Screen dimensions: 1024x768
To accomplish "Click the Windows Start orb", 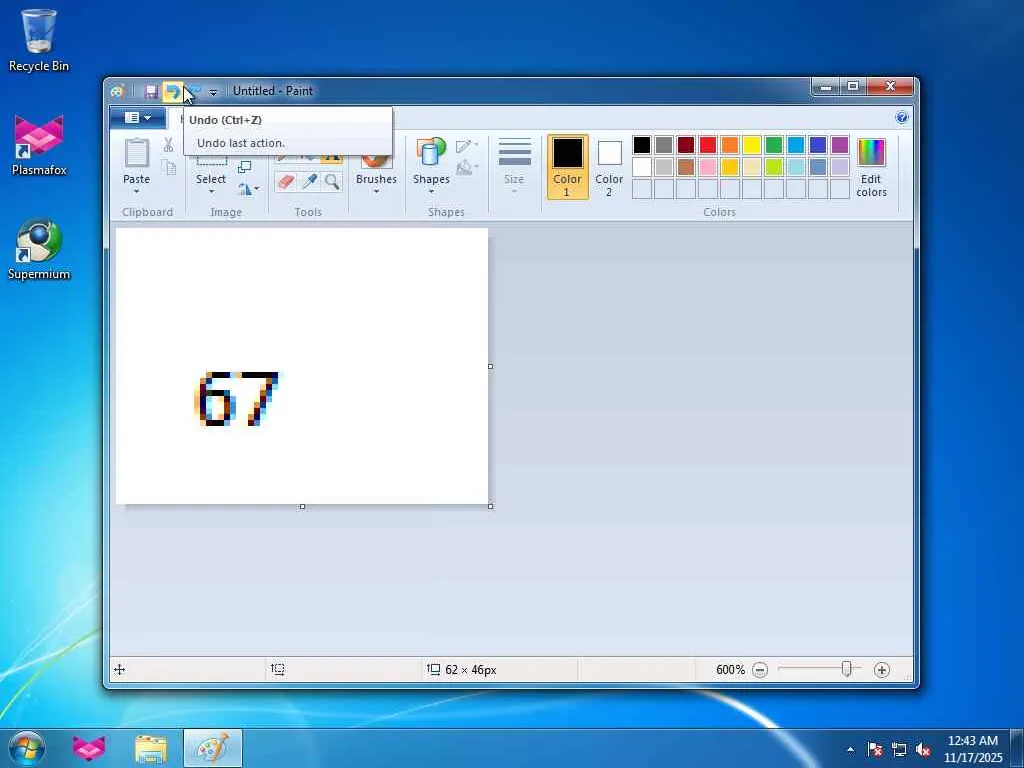I will [27, 748].
